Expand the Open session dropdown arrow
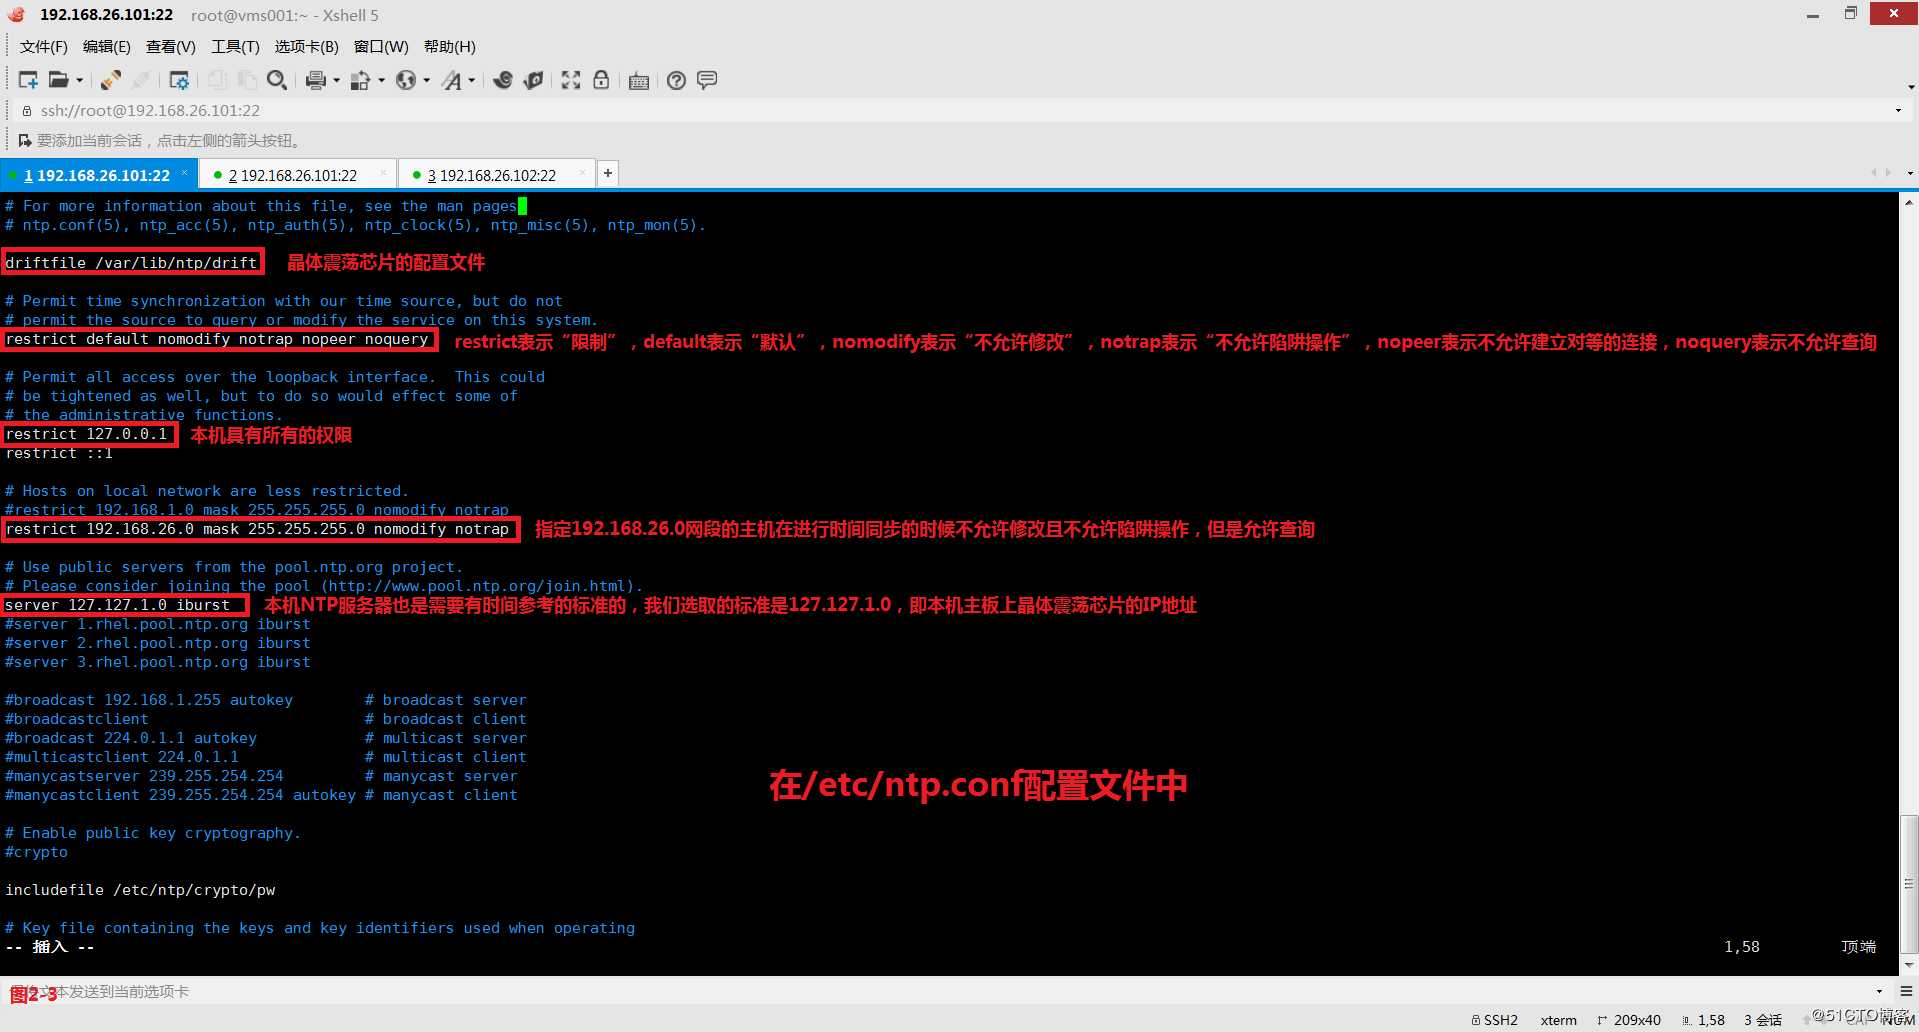Screen dimensions: 1919x1032 (80, 80)
